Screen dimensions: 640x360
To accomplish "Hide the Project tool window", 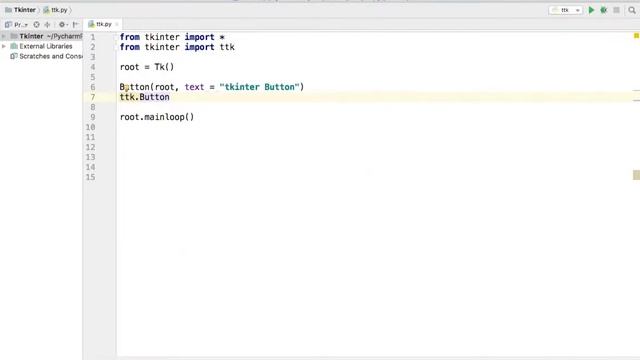I will pyautogui.click(x=76, y=24).
